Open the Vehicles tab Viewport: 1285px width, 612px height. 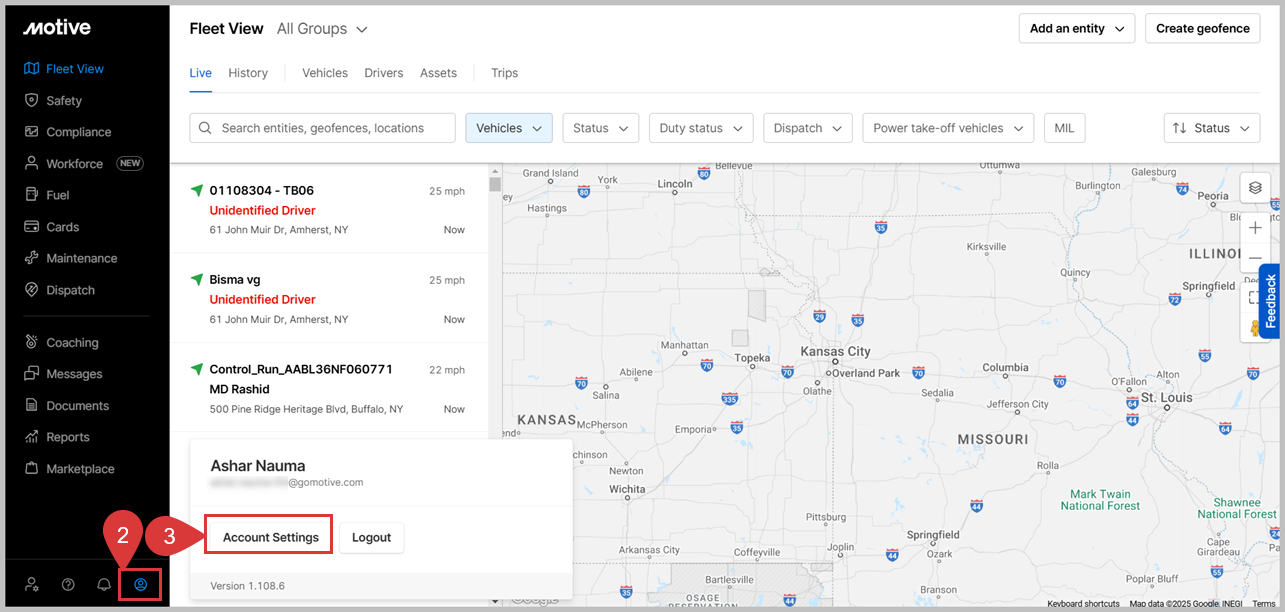tap(325, 73)
